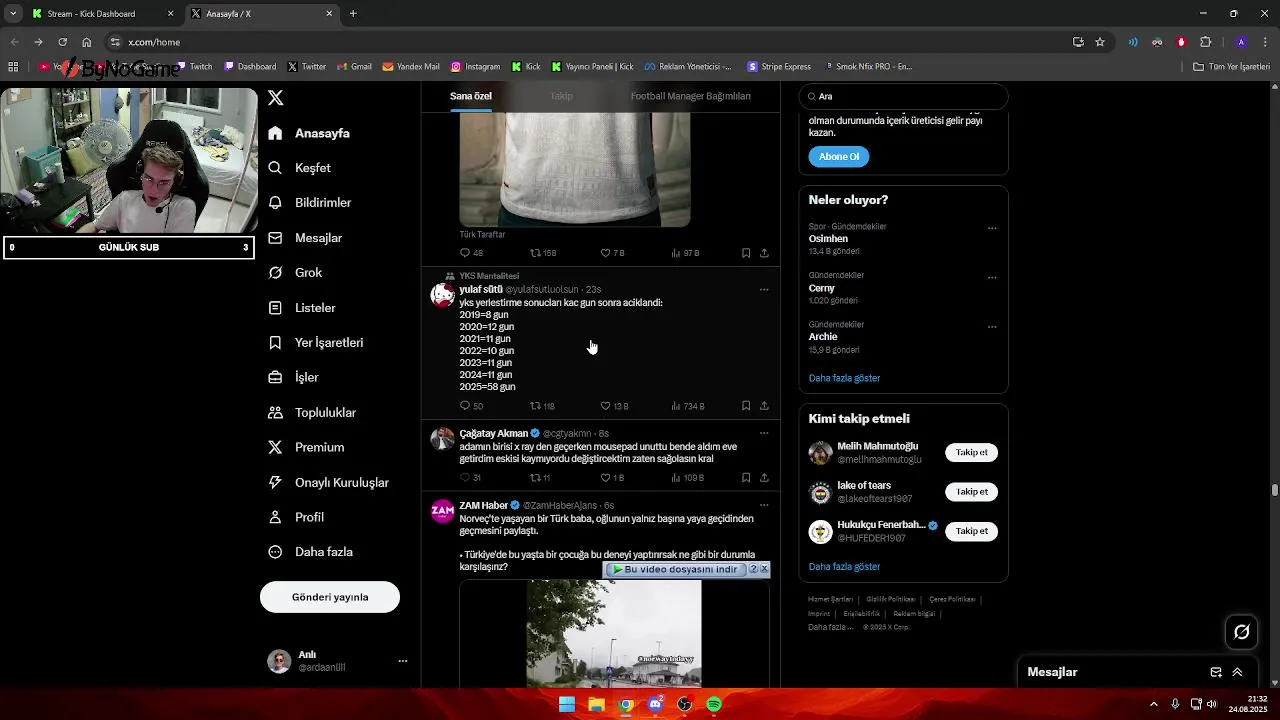The height and width of the screenshot is (720, 1280).
Task: Click the Bu video dosyasını indir button
Action: [x=675, y=569]
